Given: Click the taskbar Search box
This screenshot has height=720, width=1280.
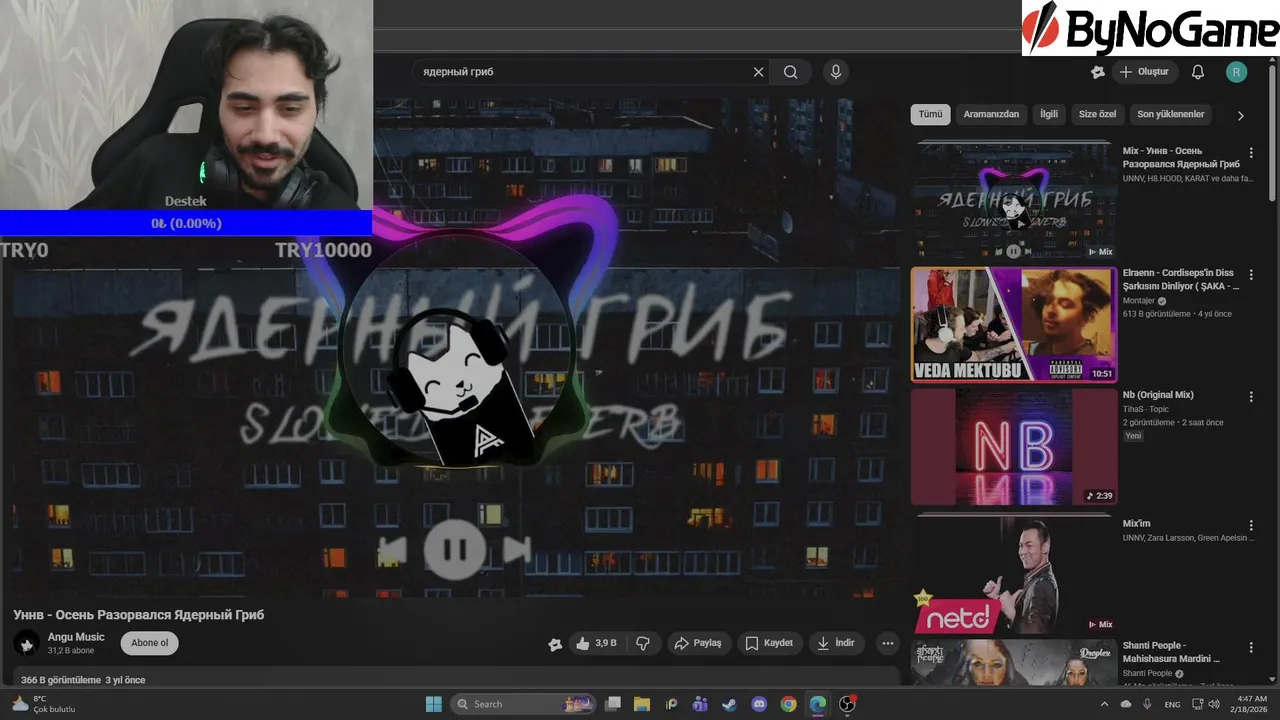Looking at the screenshot, I should tap(523, 704).
